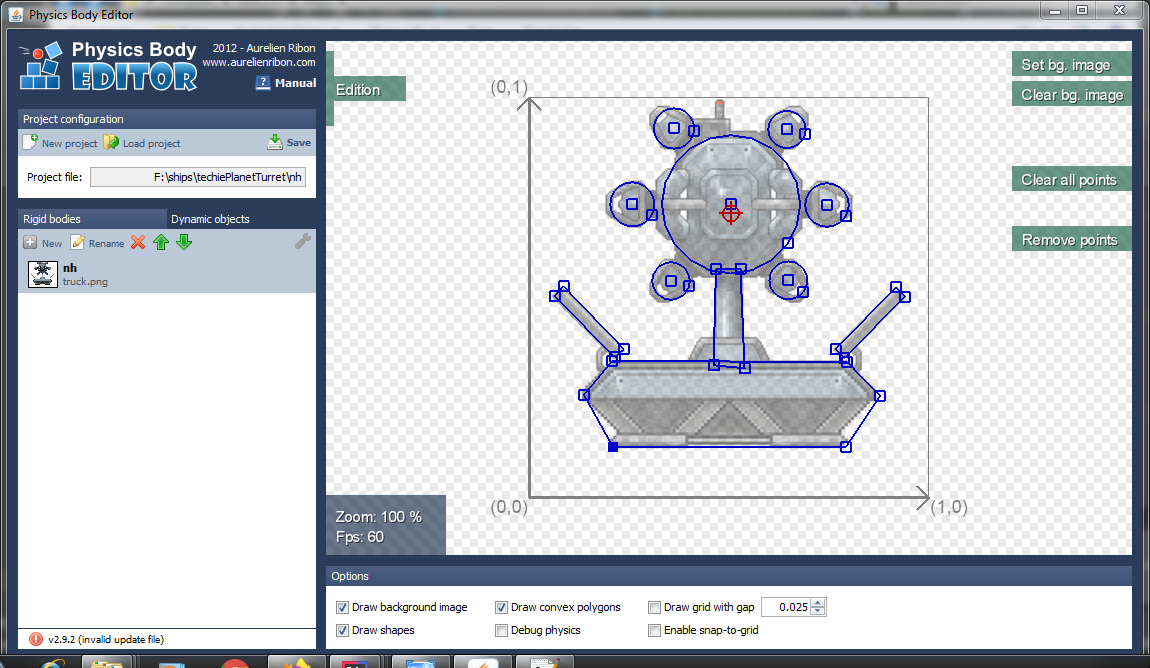Open the Manual help icon
The image size is (1150, 668).
coord(263,83)
